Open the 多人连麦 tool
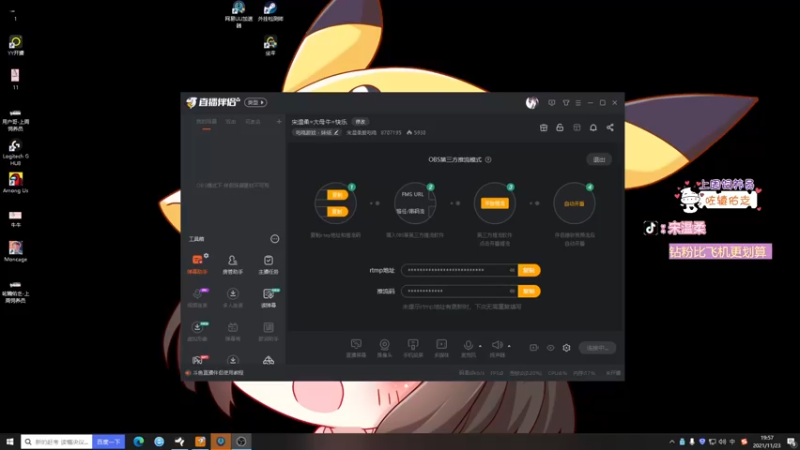This screenshot has height=450, width=800. 233,297
